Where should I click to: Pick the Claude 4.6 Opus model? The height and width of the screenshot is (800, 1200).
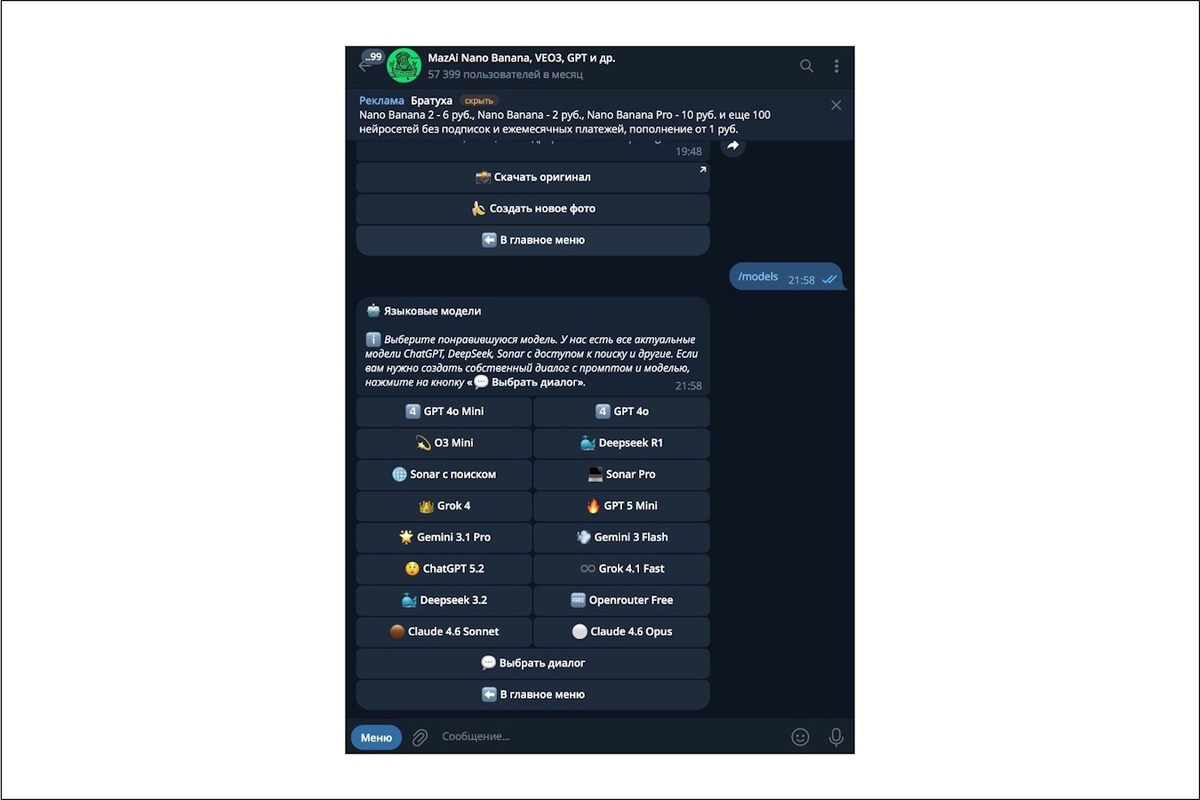(x=622, y=632)
